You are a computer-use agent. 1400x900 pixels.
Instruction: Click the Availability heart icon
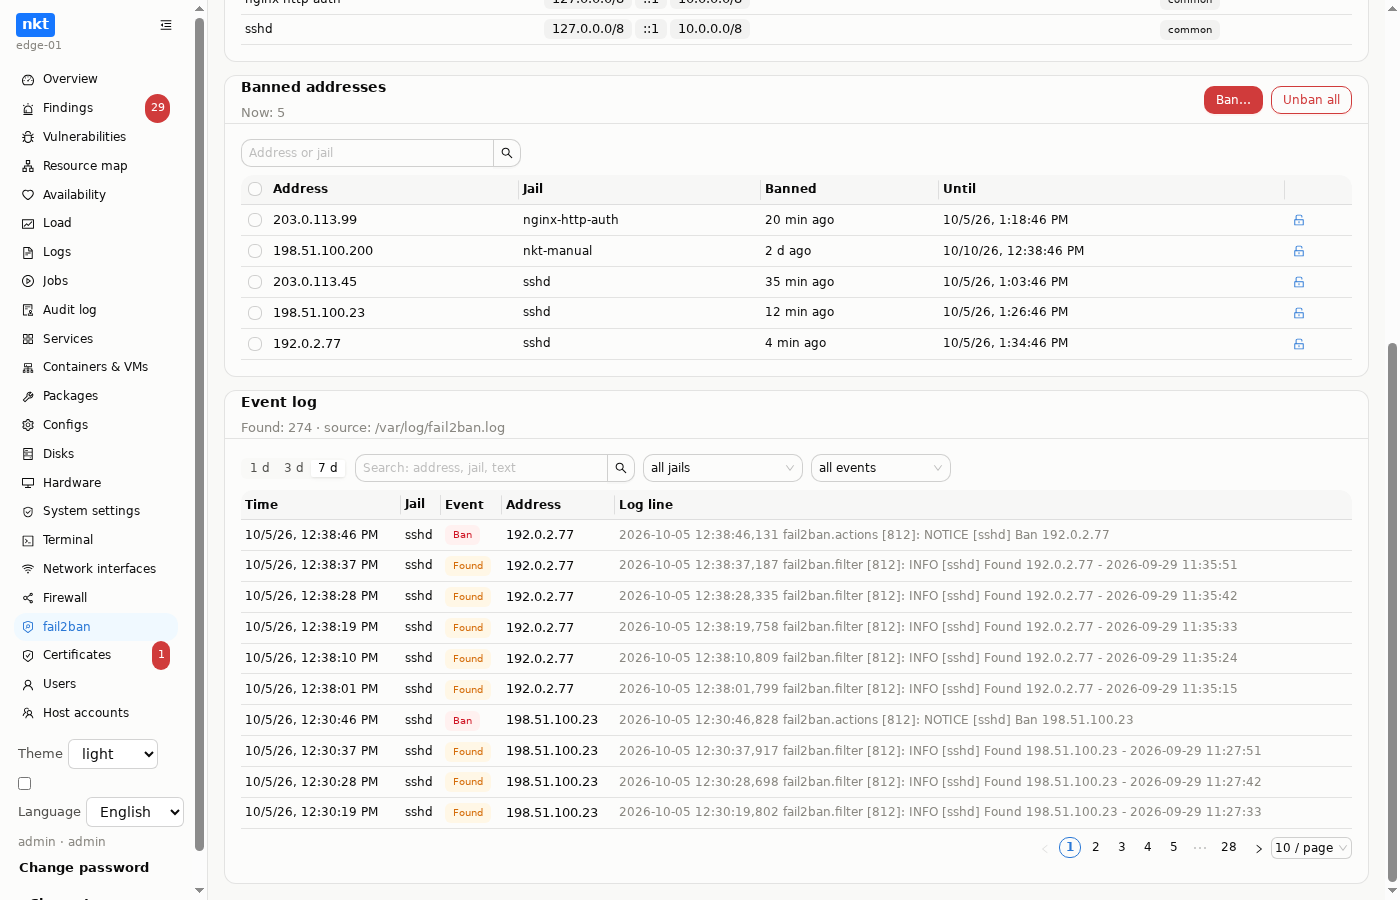pos(28,195)
